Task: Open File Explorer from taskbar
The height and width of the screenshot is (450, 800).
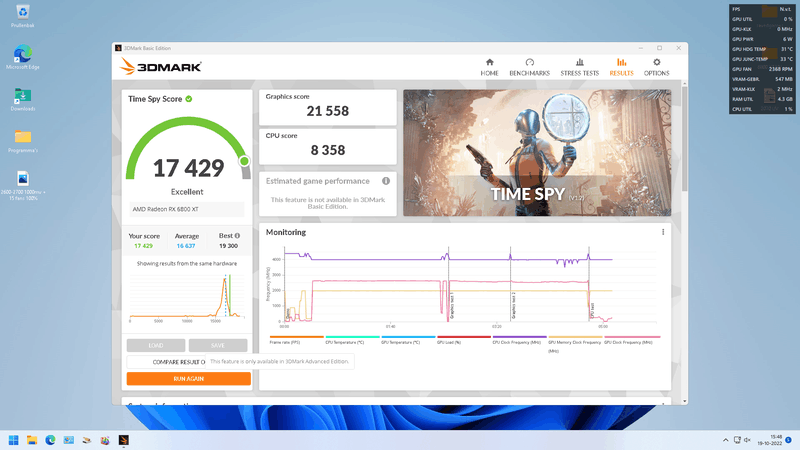Action: [x=32, y=440]
